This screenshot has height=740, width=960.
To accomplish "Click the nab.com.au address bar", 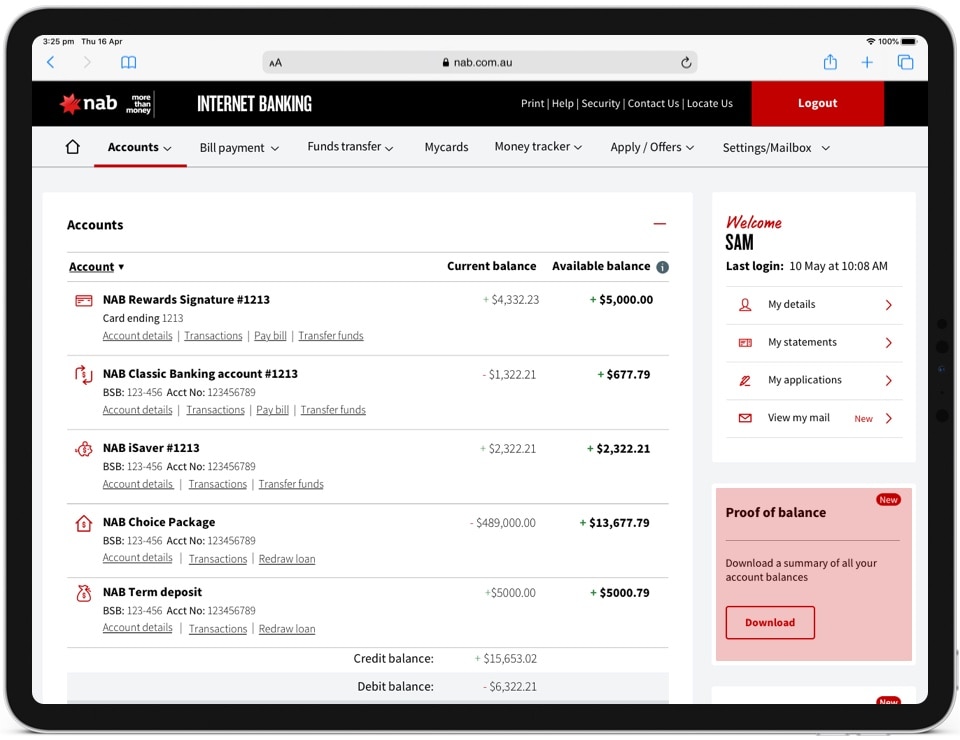I will pos(479,62).
